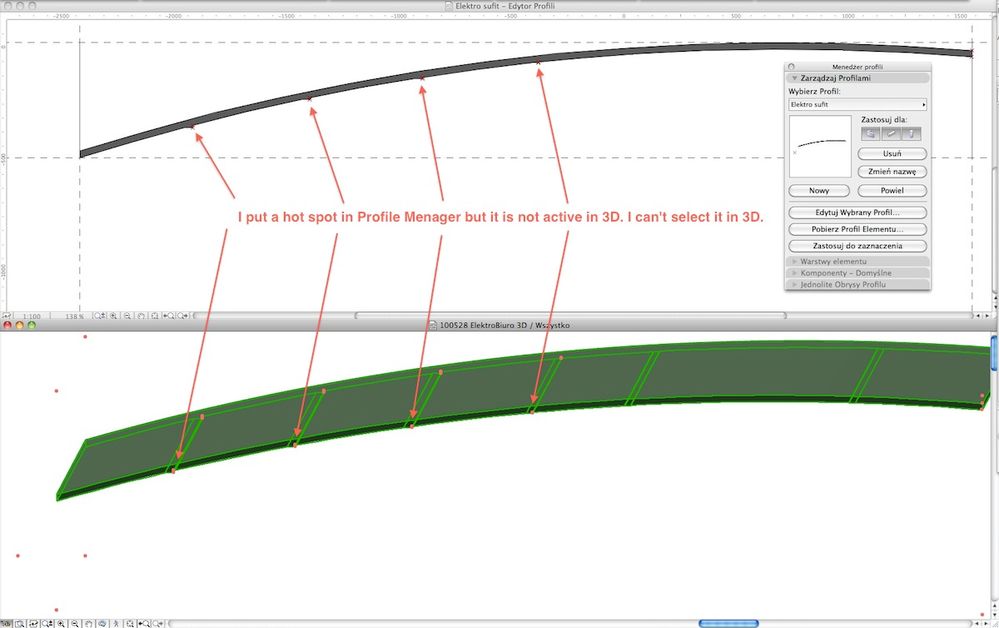Click the 3D window vertical scrollbar thumb
Viewport: 999px width, 628px height.
pos(994,353)
